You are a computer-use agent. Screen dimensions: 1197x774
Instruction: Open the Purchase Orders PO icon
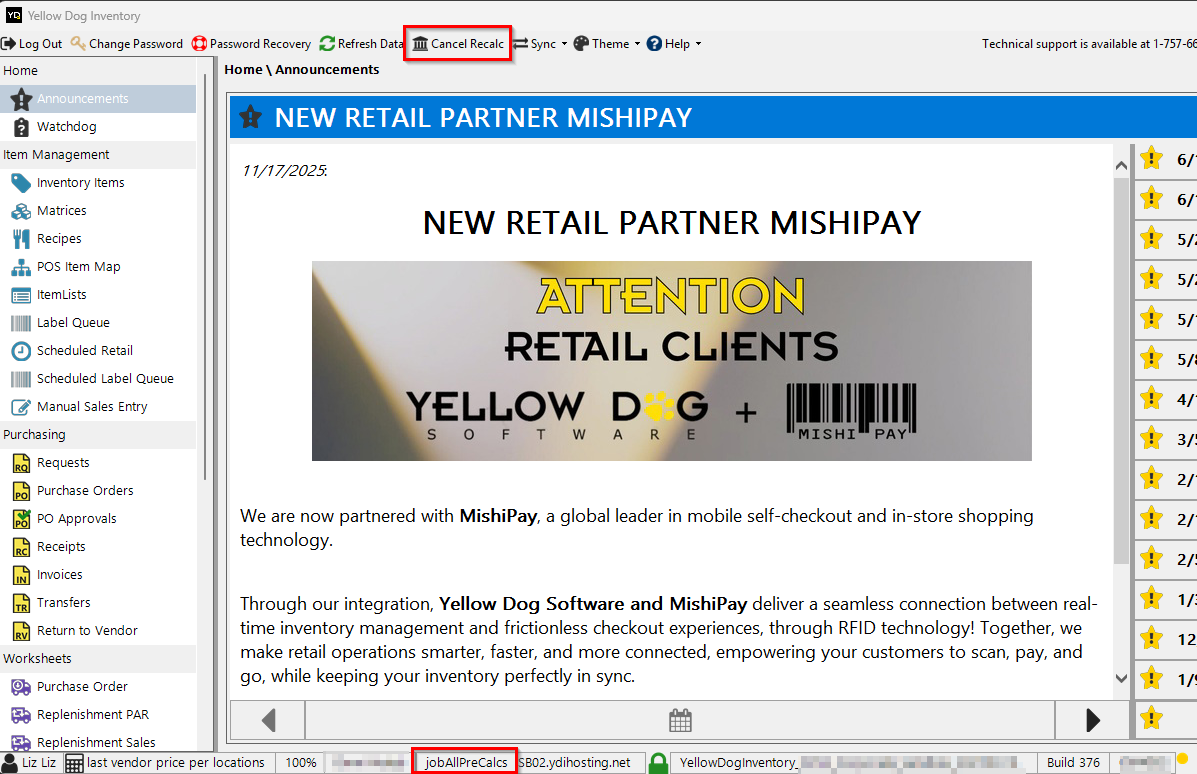click(x=21, y=491)
